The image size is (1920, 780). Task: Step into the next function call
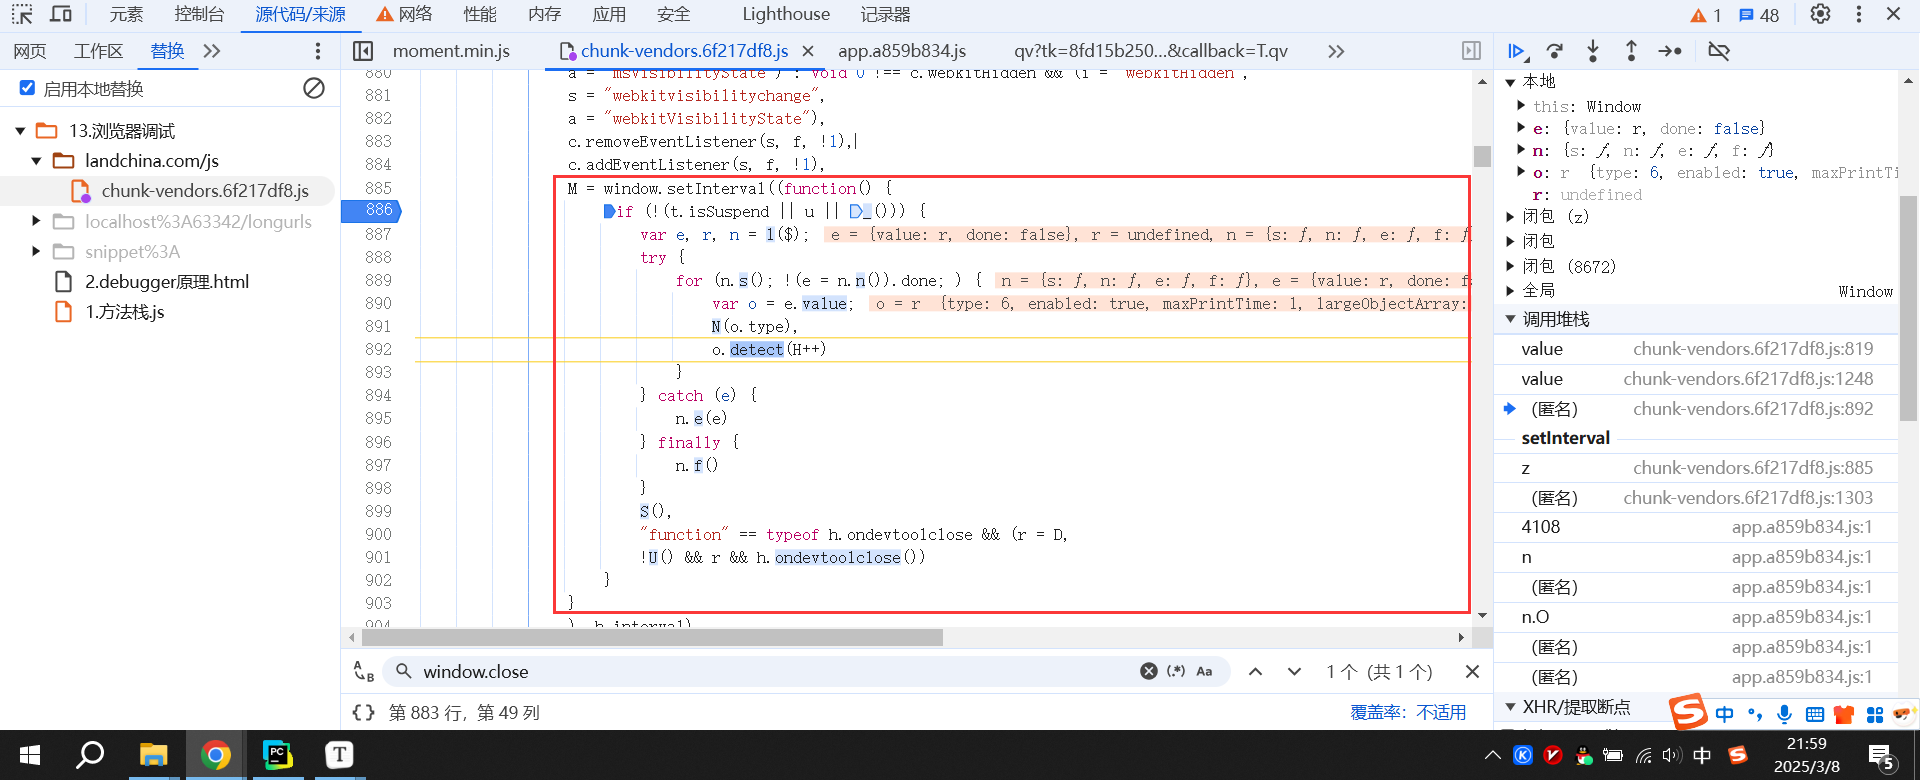tap(1593, 51)
